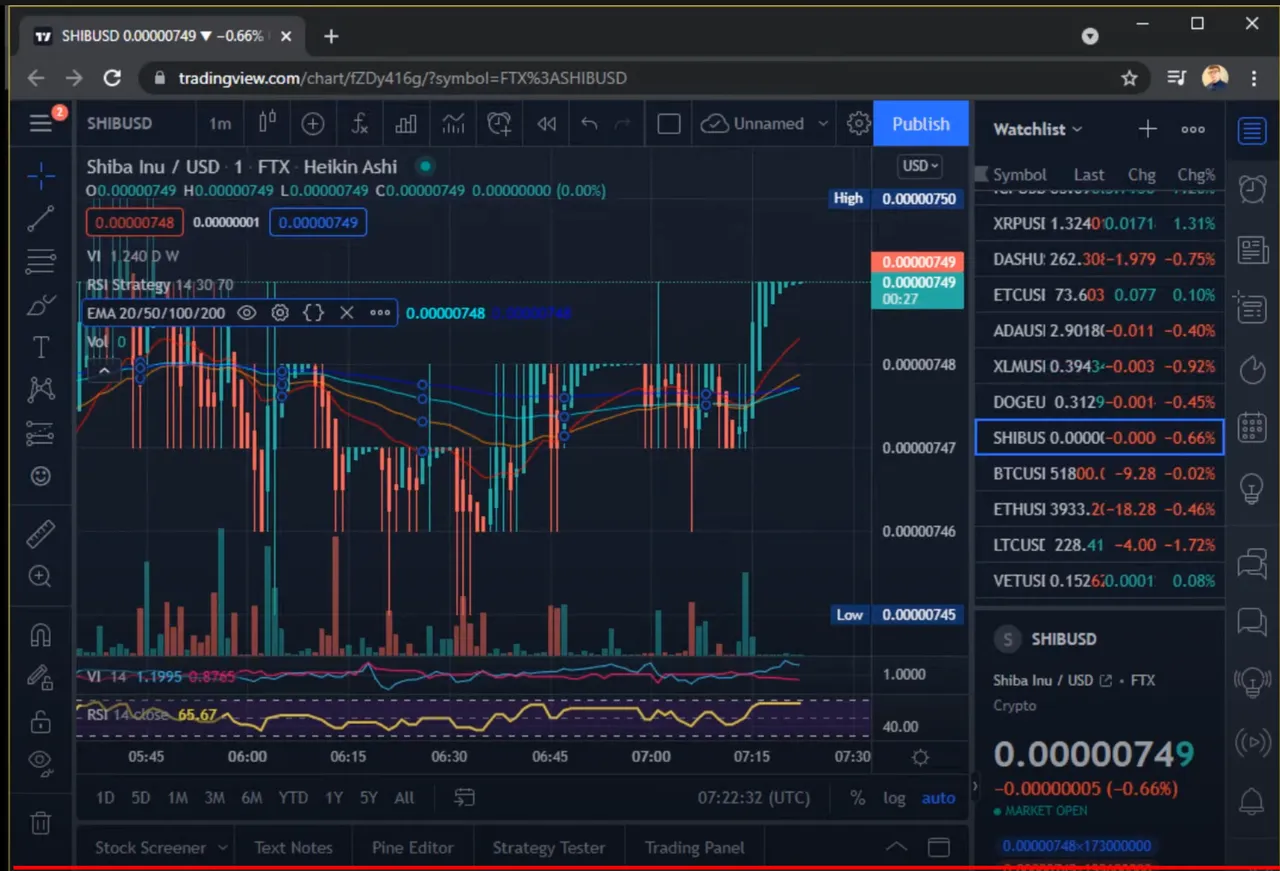
Task: Activate the zoom in tool
Action: coord(41,577)
